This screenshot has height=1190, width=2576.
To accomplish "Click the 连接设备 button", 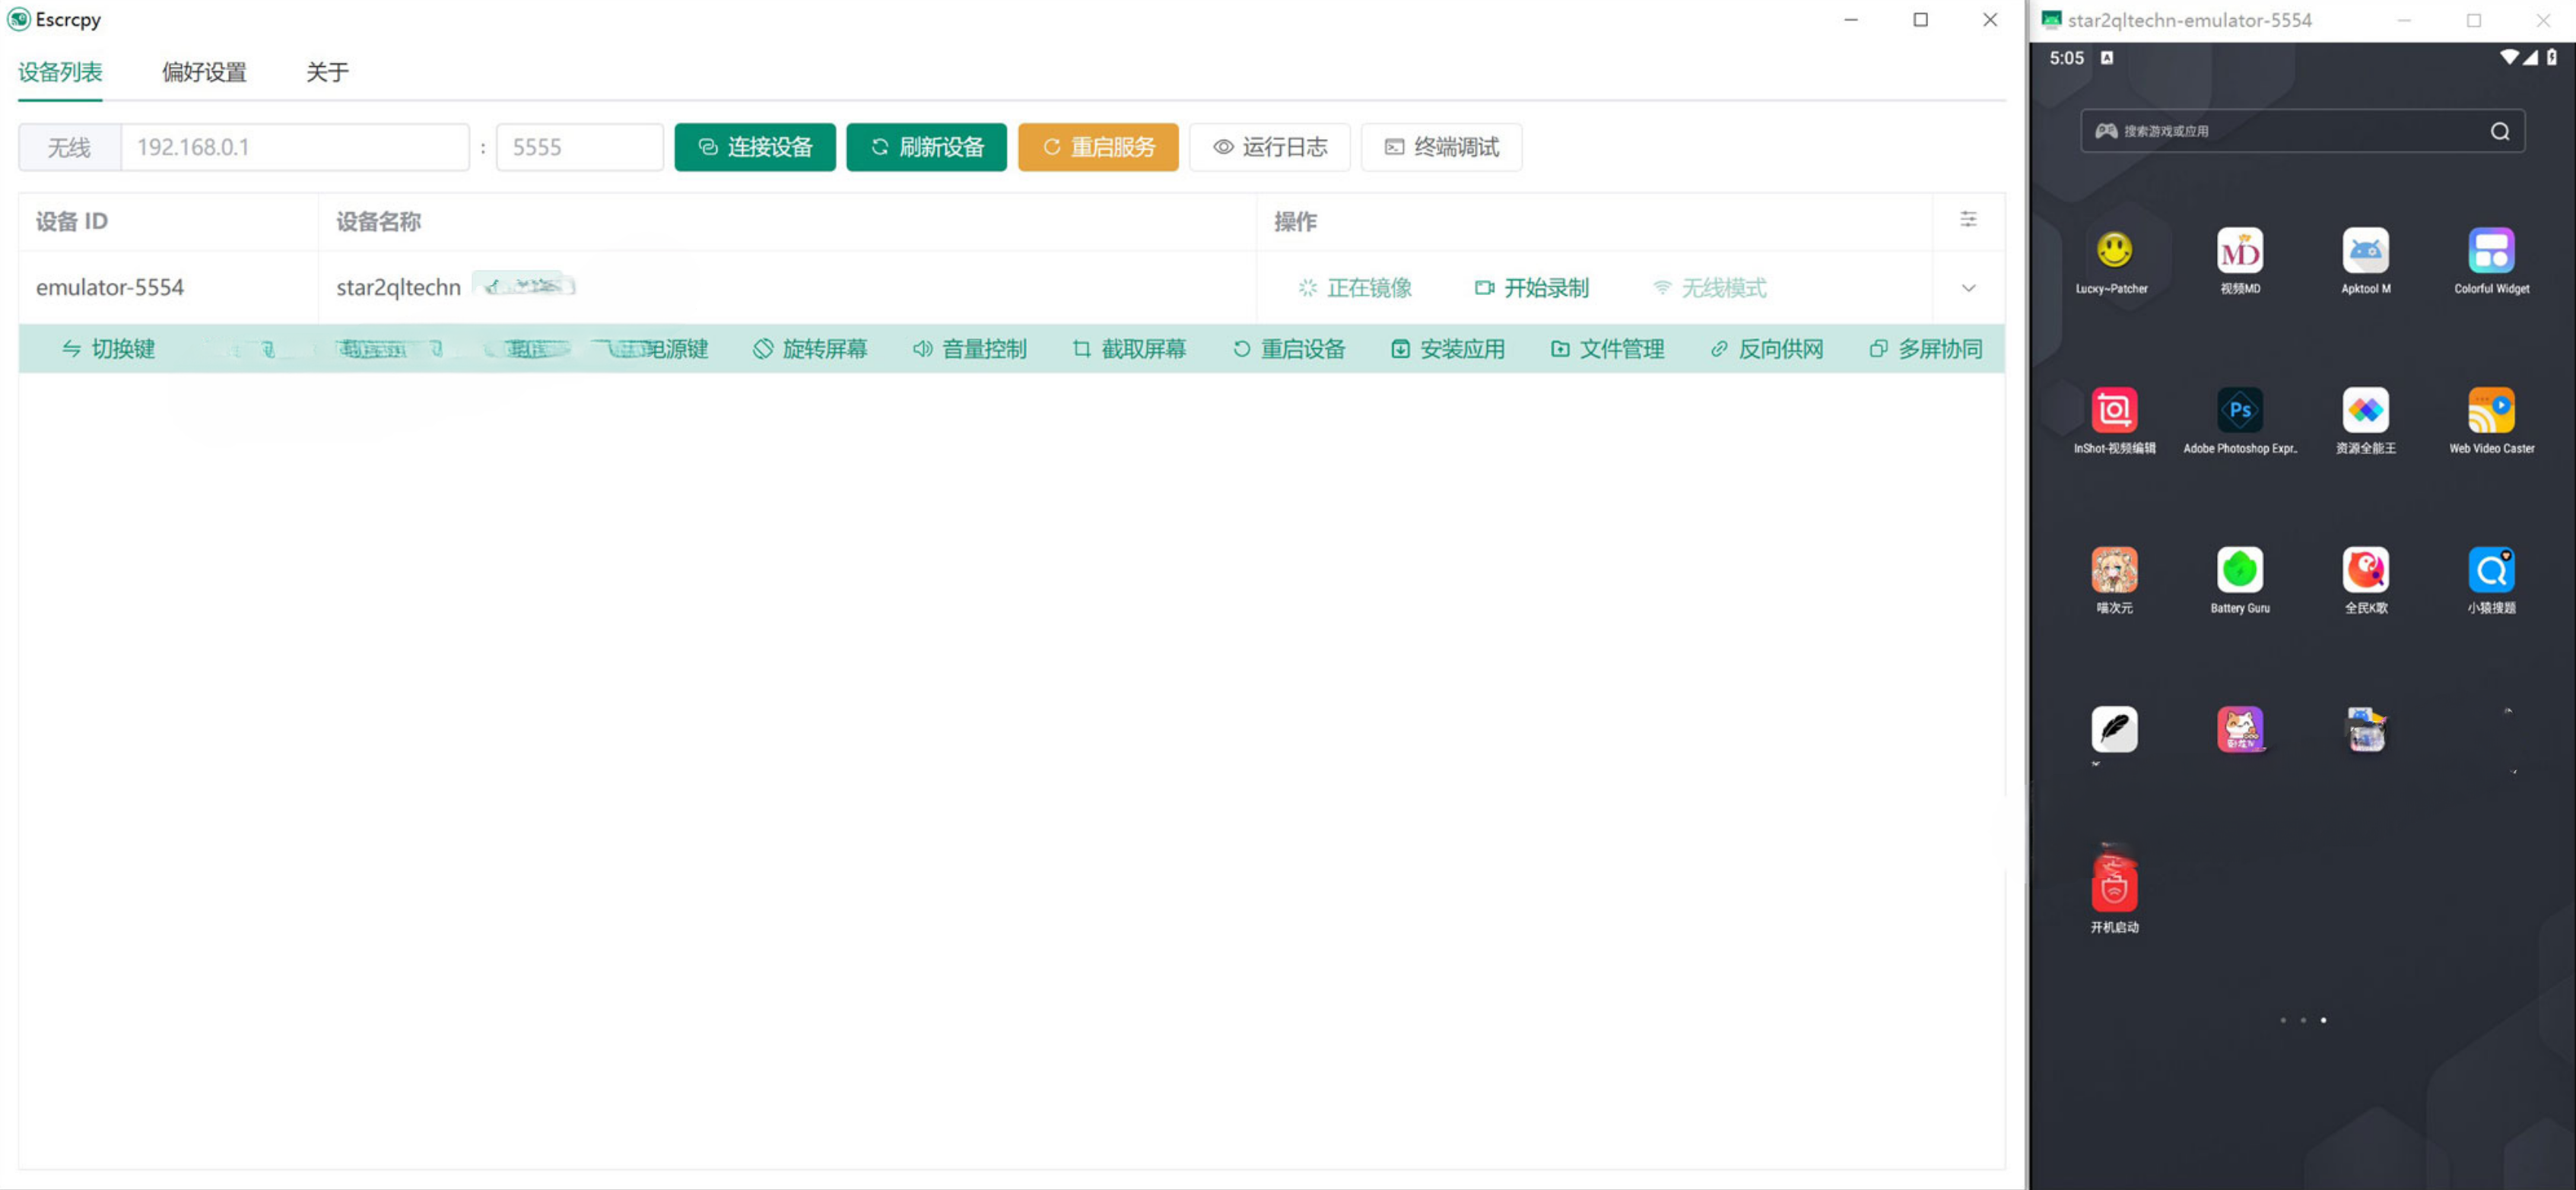I will (754, 147).
